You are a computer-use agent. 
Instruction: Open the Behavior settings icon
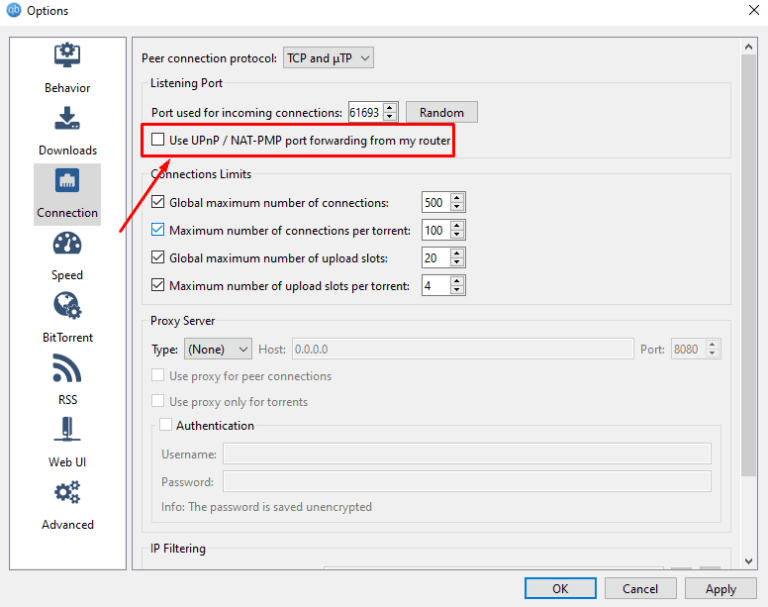67,55
